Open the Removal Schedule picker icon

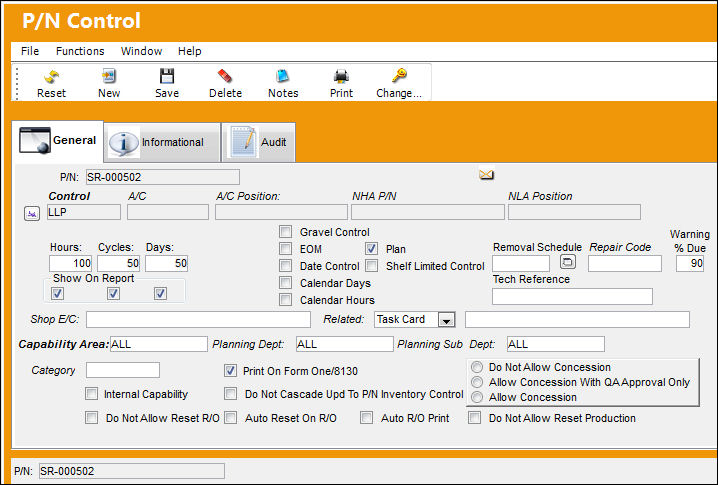coord(567,262)
